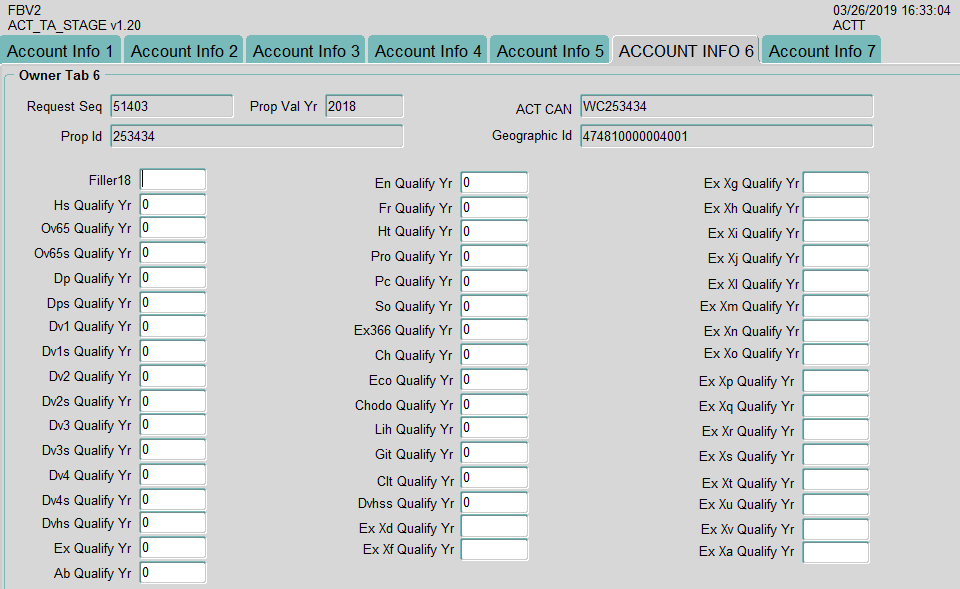The image size is (960, 589).
Task: Select the Account Info 3 tab
Action: (306, 51)
